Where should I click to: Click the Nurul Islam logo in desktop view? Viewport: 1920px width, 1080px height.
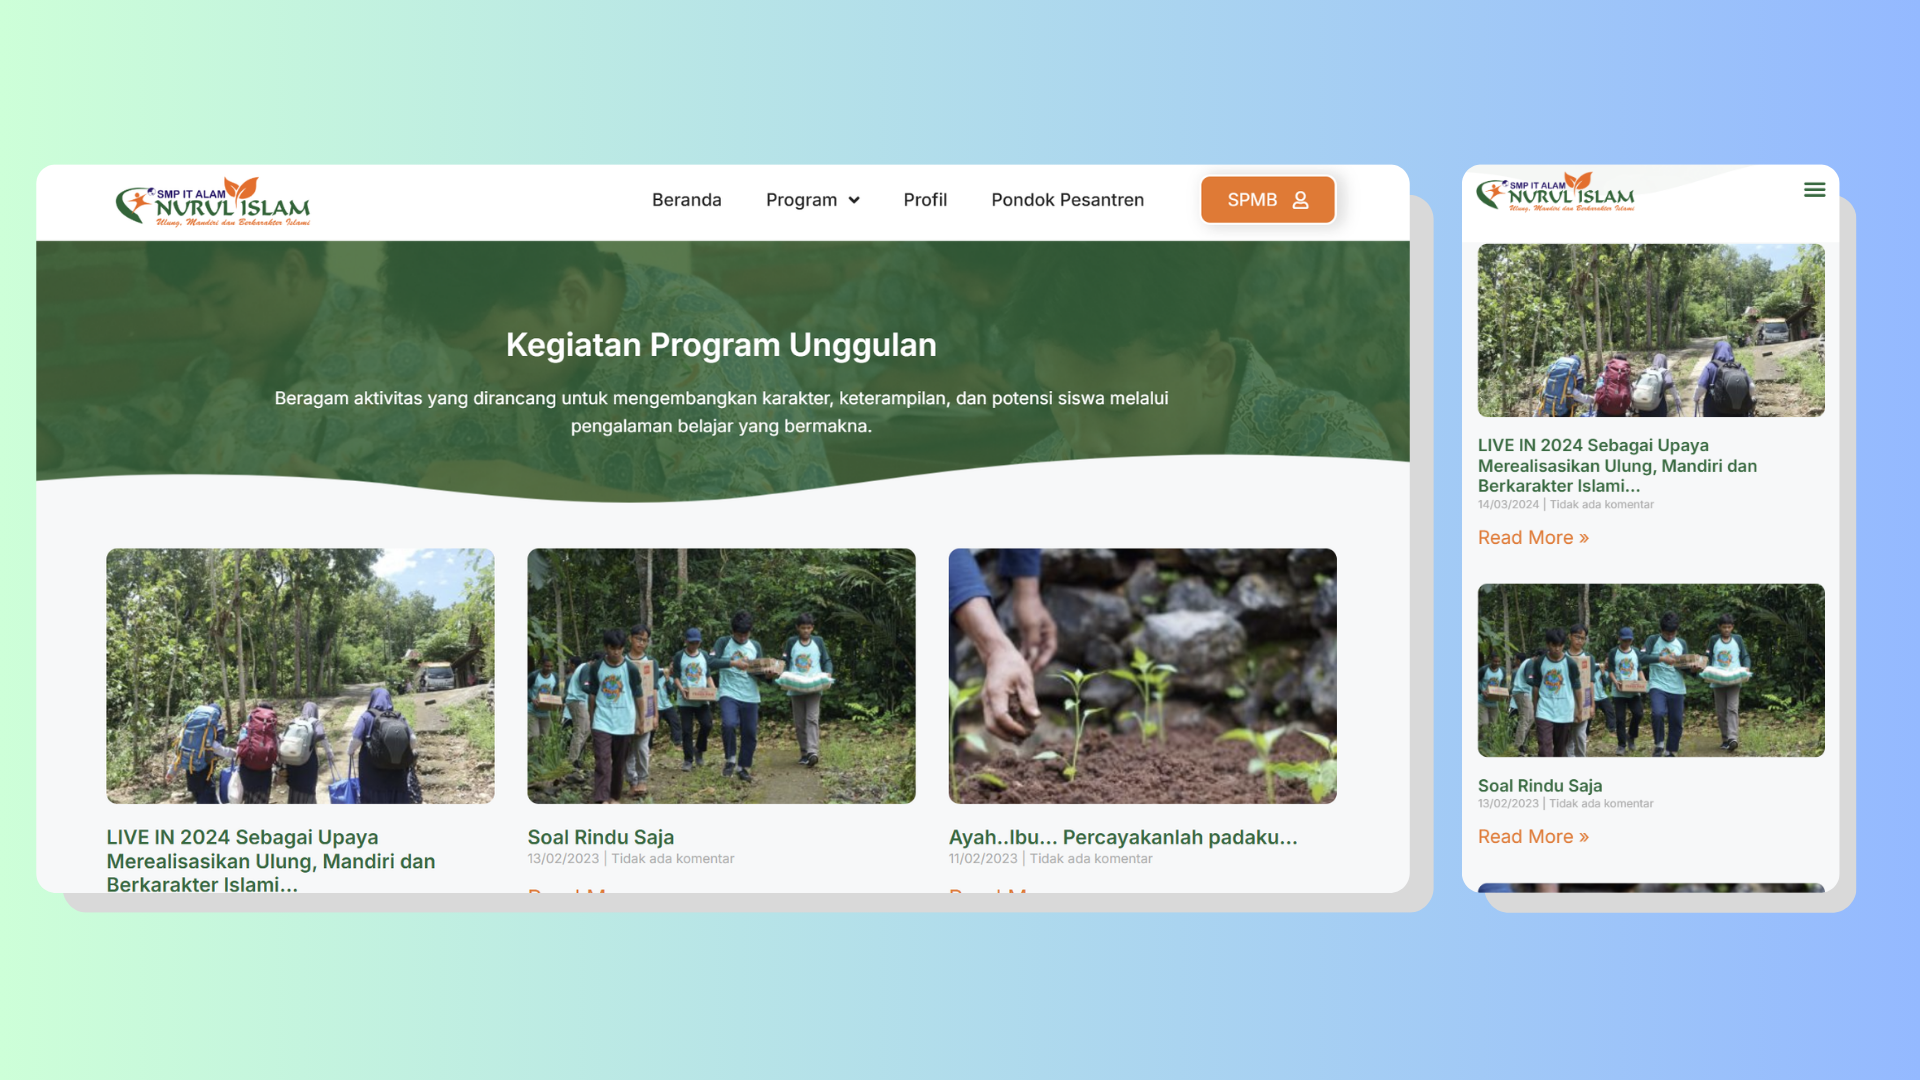(213, 201)
